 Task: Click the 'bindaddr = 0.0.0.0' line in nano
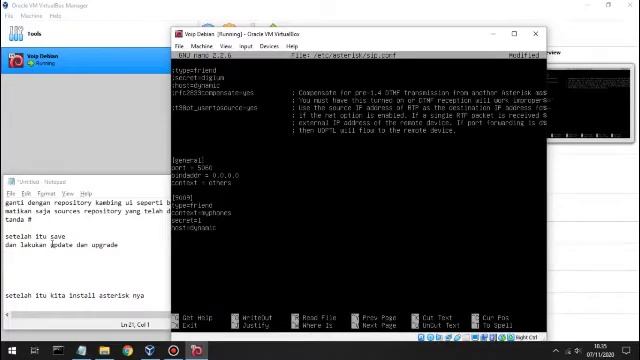coord(205,176)
